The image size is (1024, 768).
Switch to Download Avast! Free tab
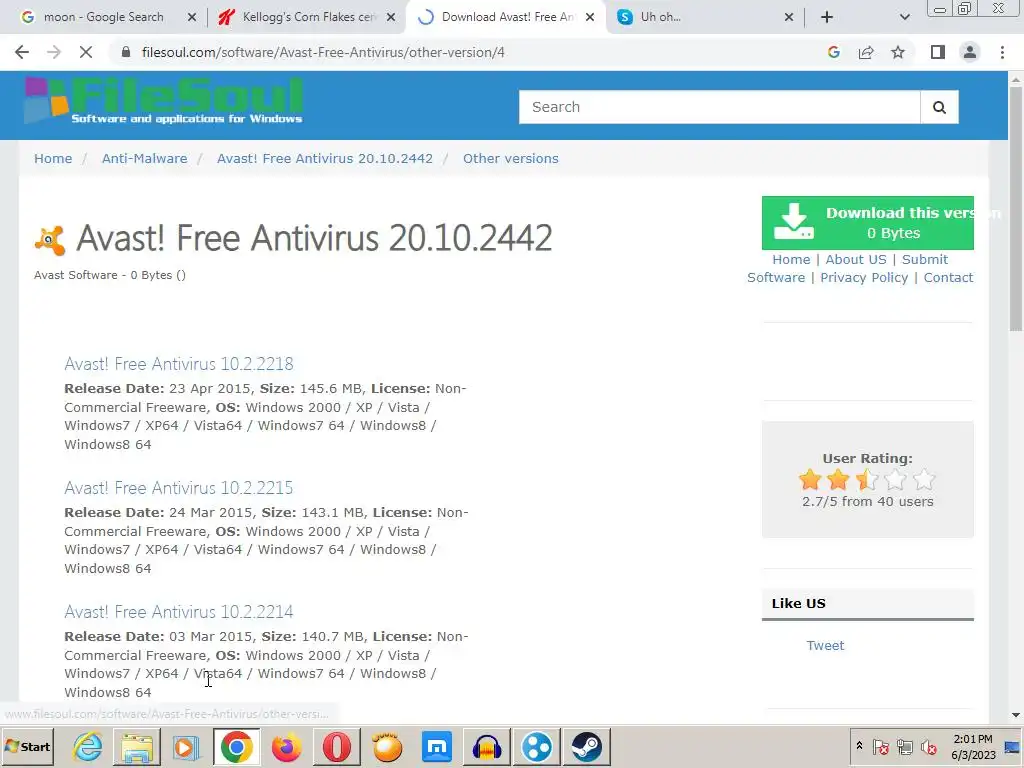click(x=507, y=17)
